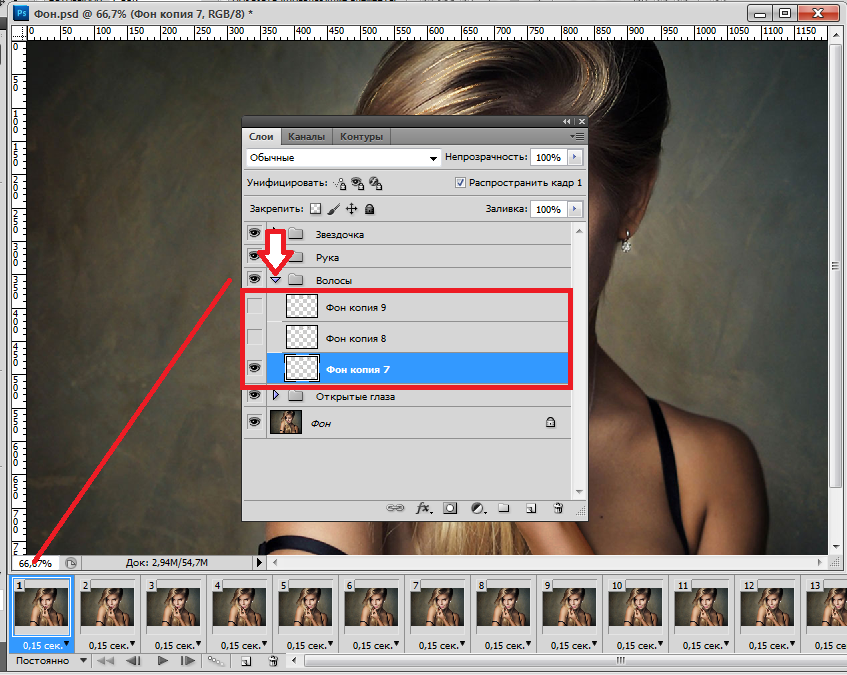Create a new layer group folder
This screenshot has width=847, height=675.
(x=504, y=508)
